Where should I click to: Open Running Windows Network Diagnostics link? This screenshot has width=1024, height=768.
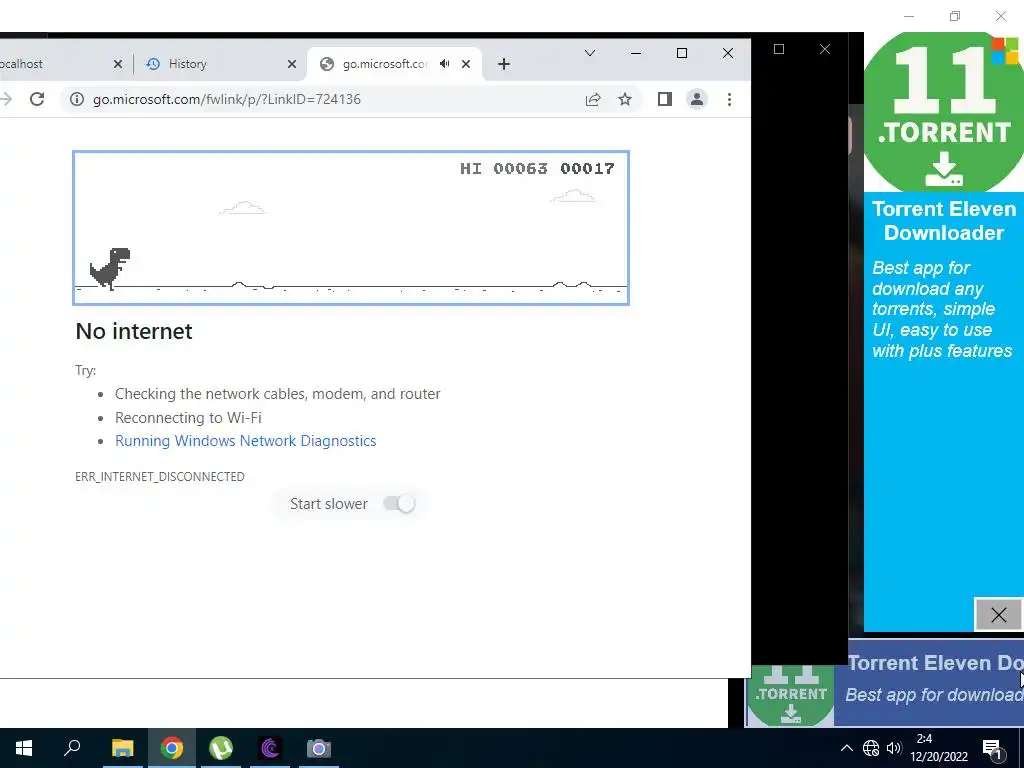pos(246,441)
